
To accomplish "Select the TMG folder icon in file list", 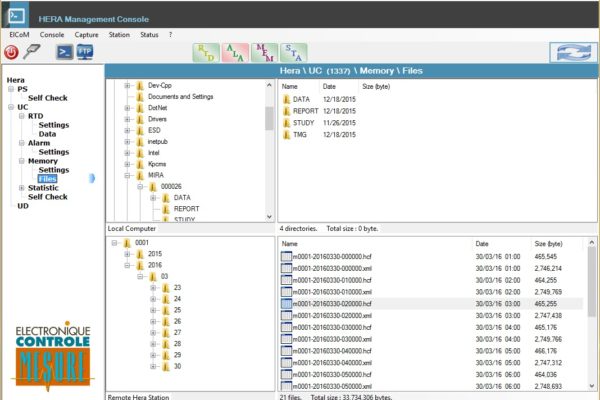I will coord(287,135).
